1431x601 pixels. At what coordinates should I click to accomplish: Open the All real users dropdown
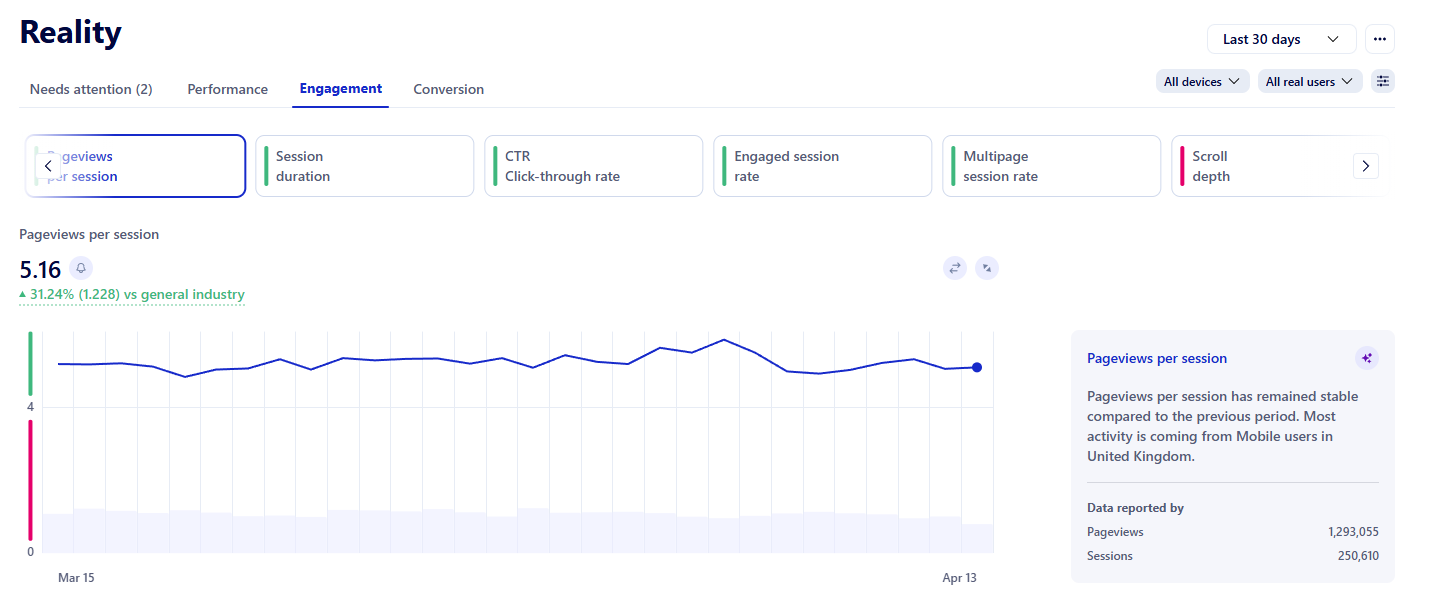pyautogui.click(x=1309, y=81)
